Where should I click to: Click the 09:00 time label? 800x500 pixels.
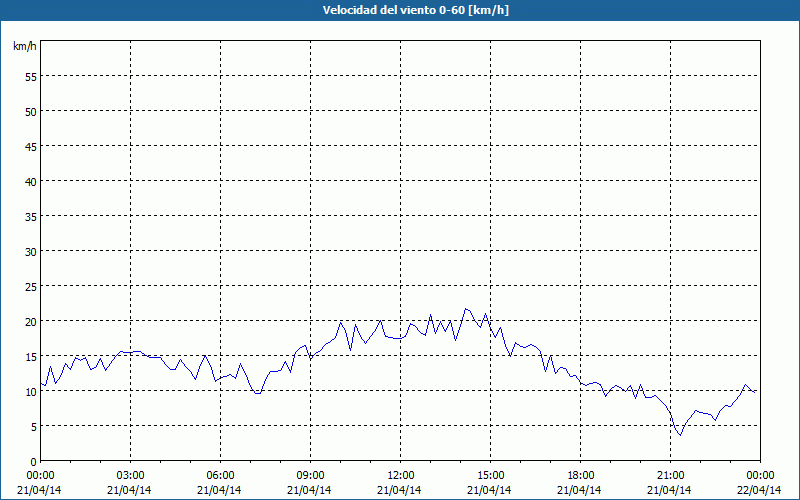coord(311,476)
